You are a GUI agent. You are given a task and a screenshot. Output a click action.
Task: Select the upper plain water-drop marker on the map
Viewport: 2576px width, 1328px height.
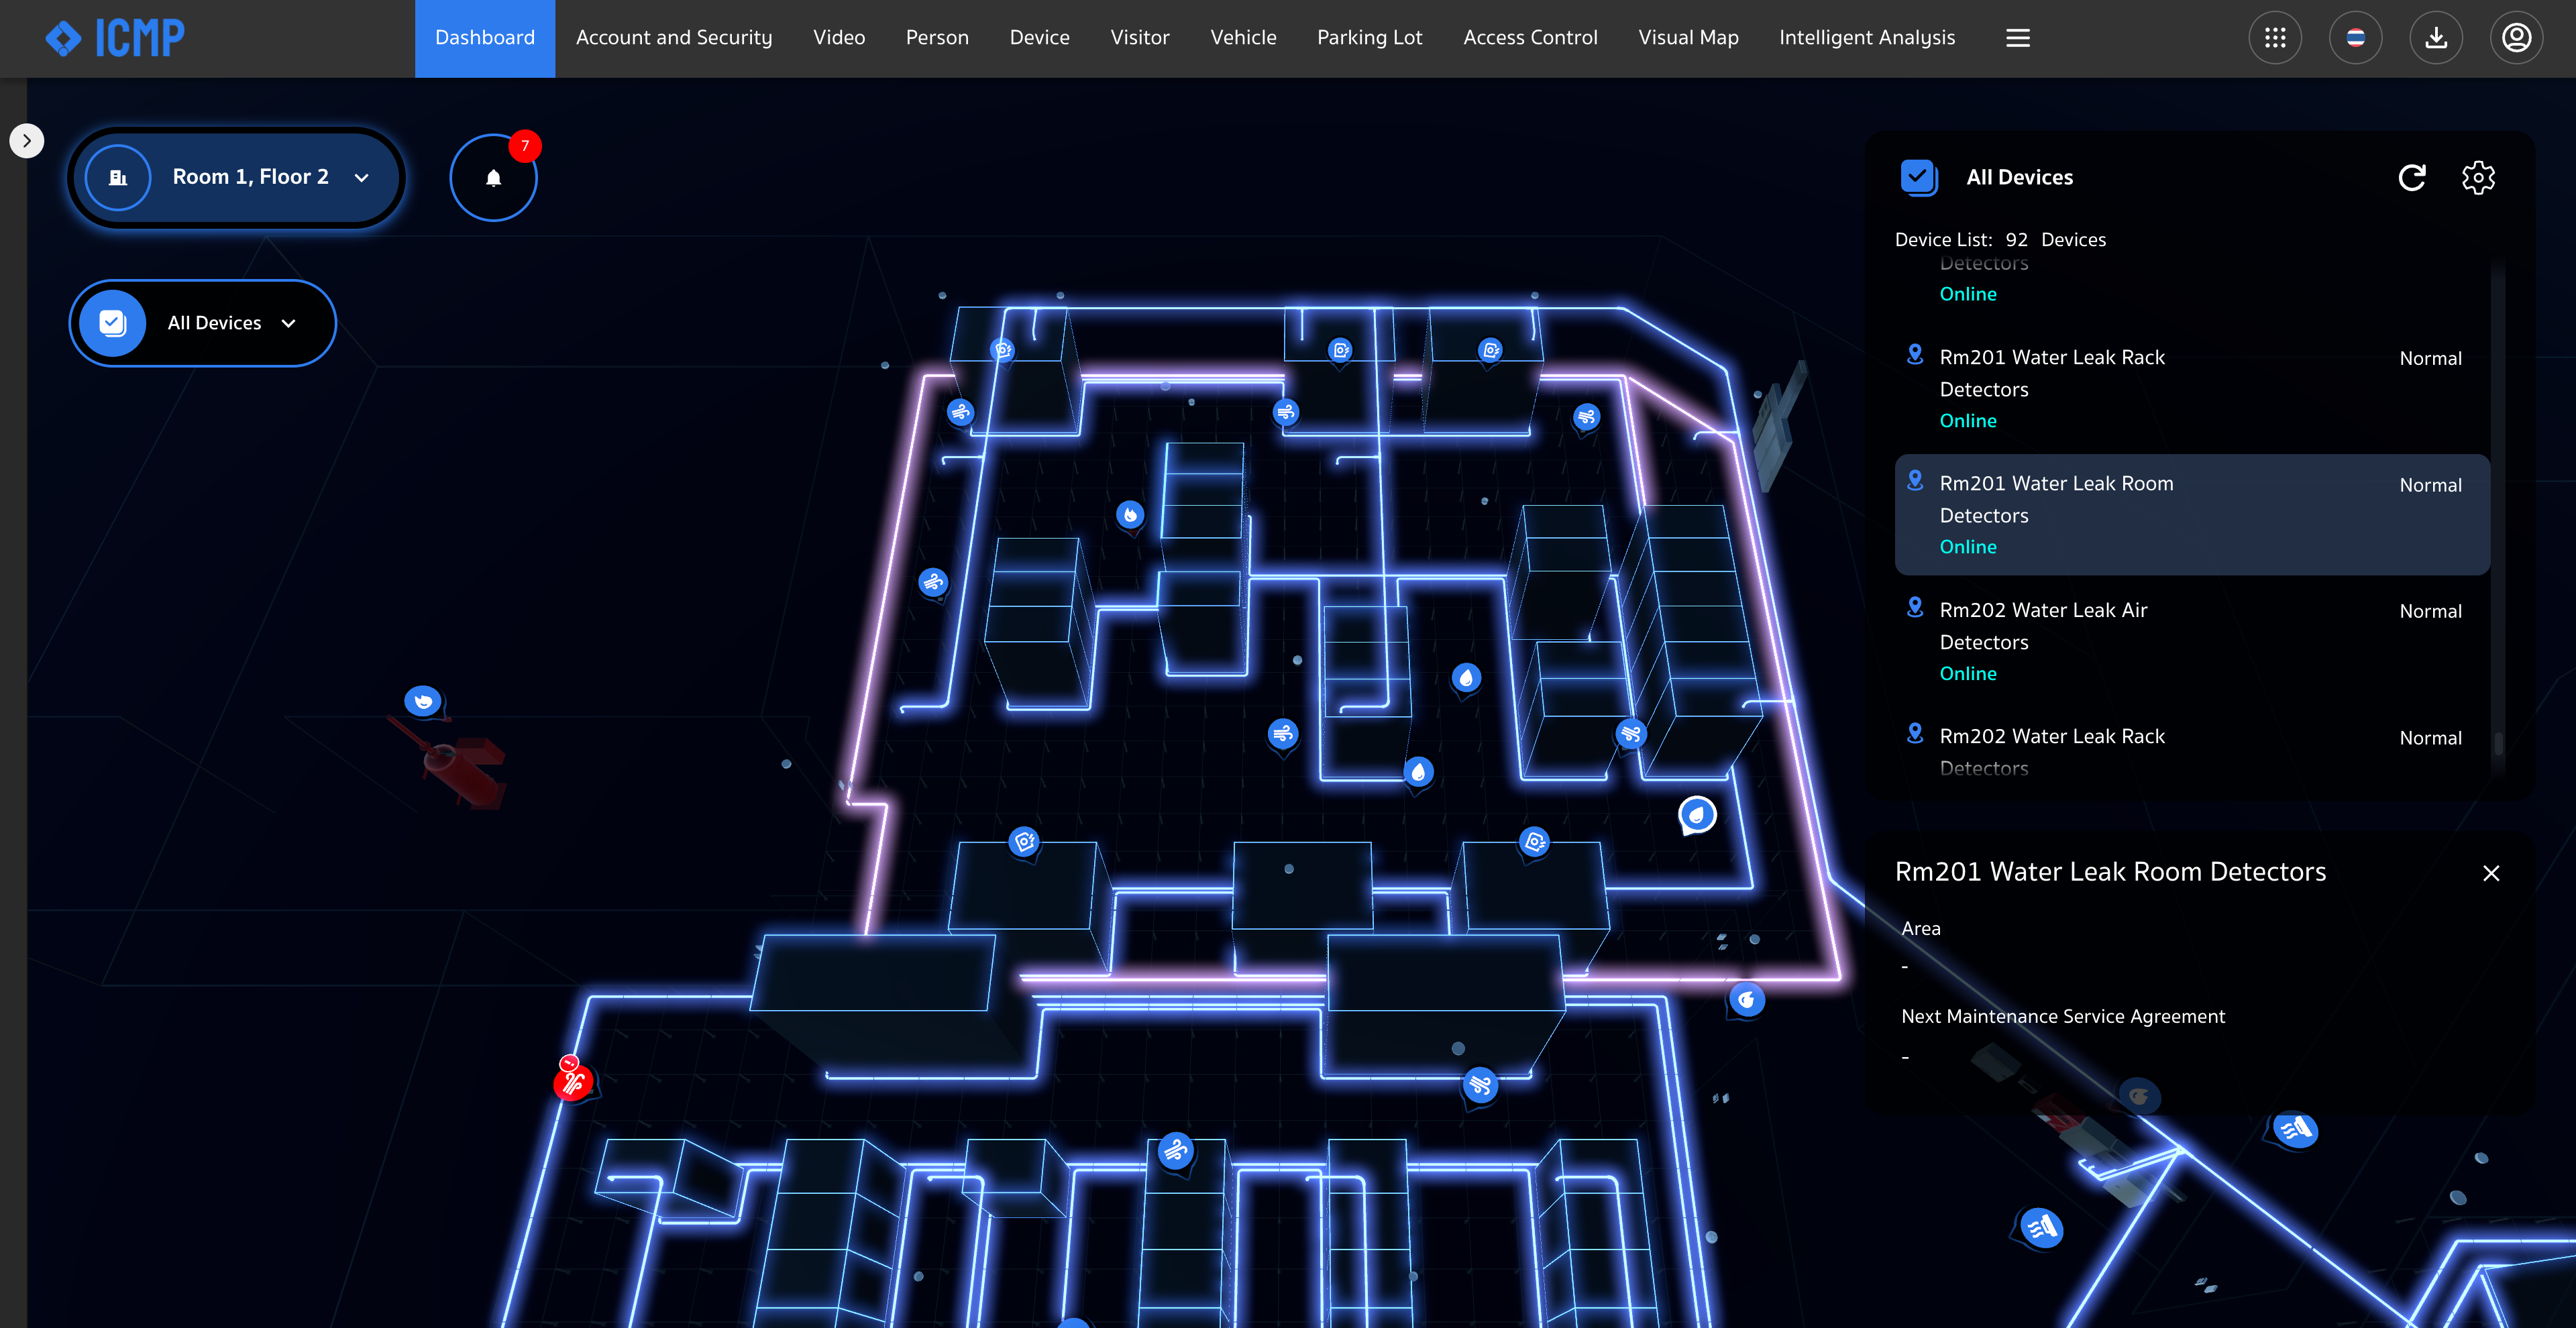click(1466, 678)
